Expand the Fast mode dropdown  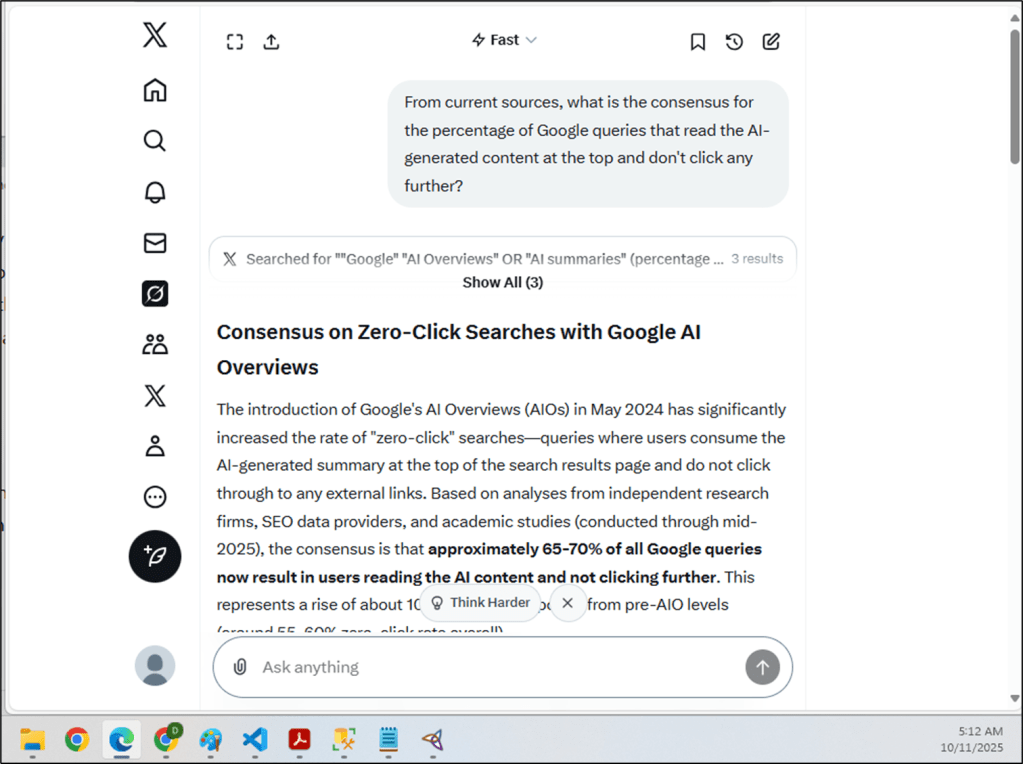504,40
